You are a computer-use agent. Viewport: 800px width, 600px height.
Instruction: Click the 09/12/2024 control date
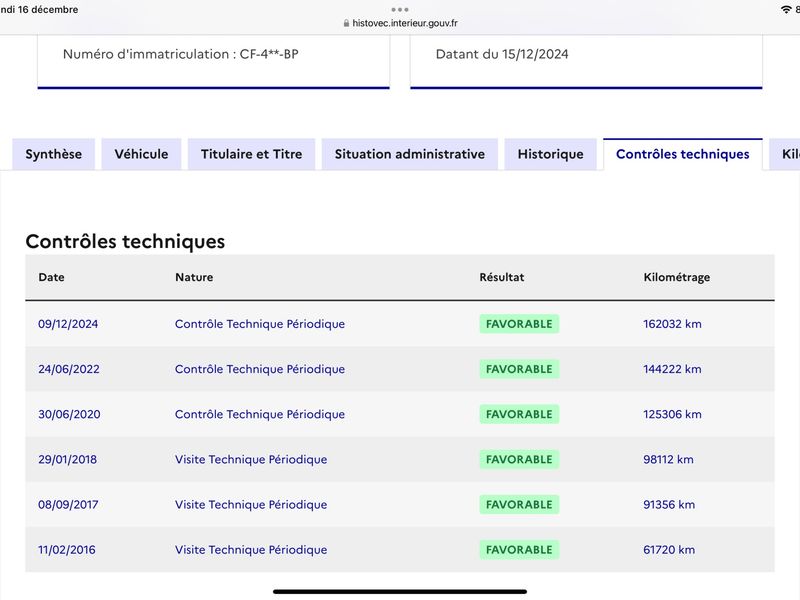[68, 324]
